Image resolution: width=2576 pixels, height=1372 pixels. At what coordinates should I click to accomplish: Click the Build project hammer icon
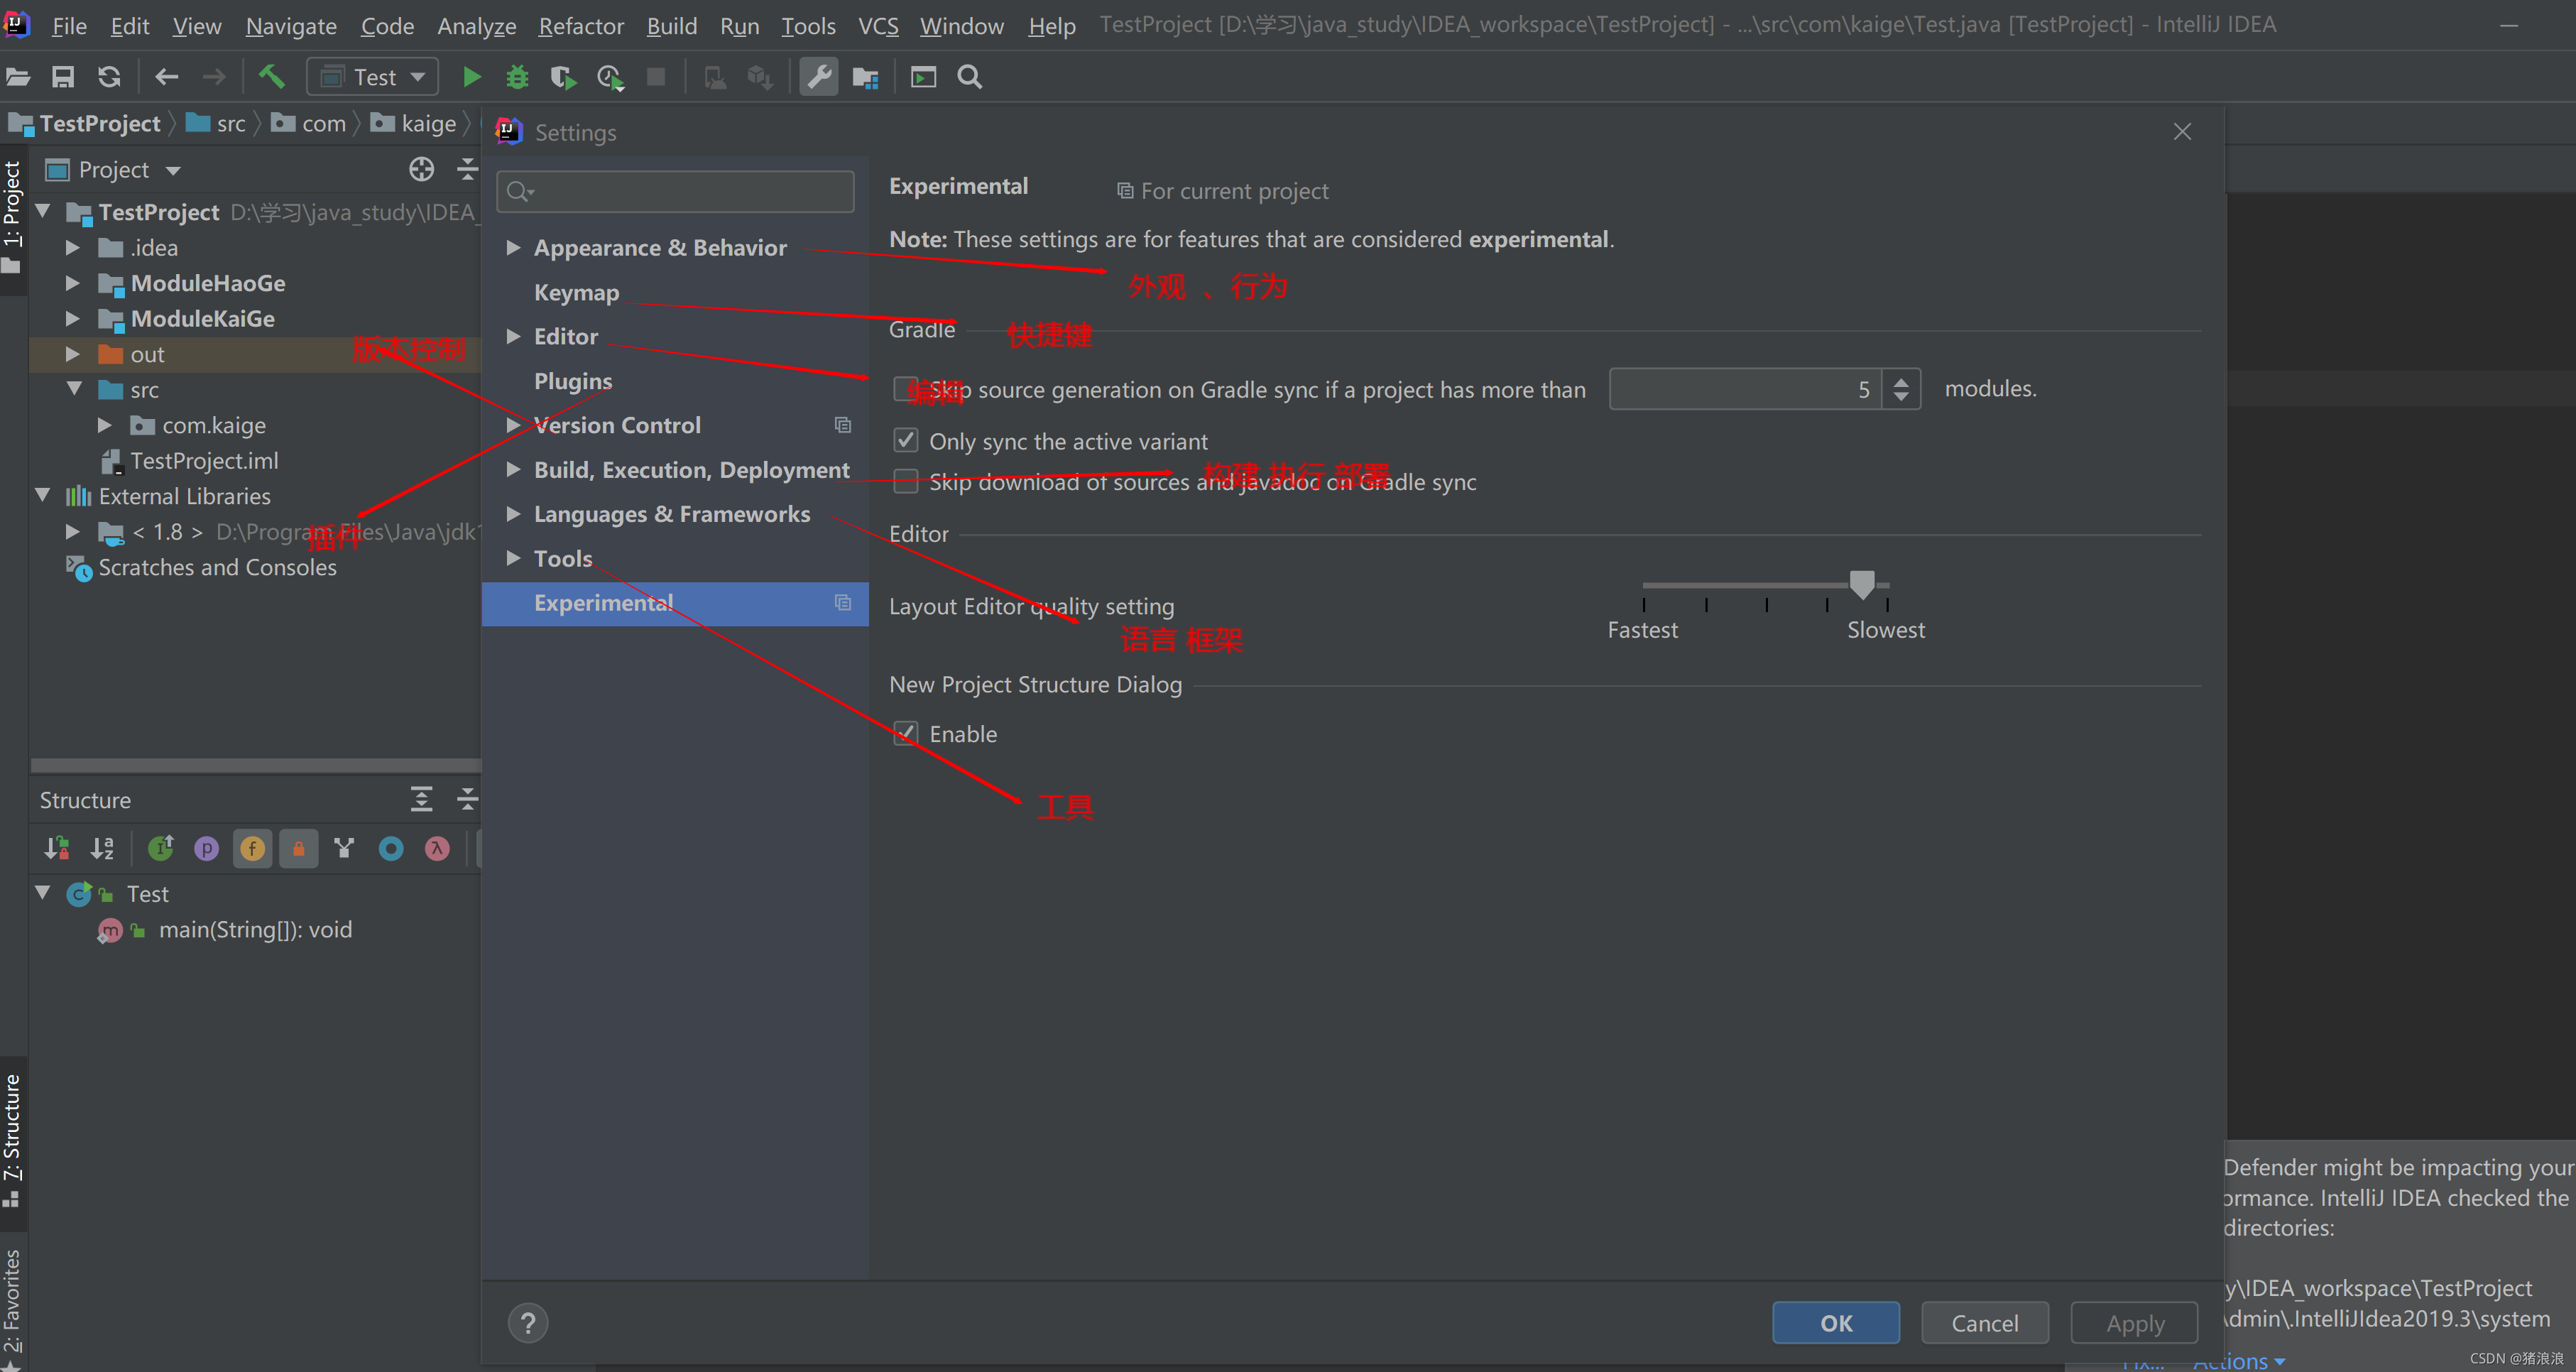(x=272, y=77)
